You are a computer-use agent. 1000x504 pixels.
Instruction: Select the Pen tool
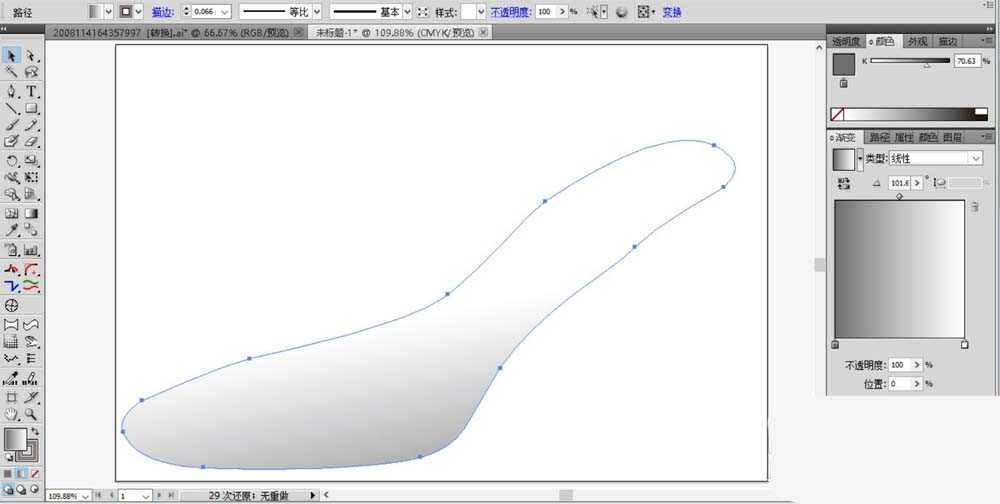pyautogui.click(x=11, y=91)
